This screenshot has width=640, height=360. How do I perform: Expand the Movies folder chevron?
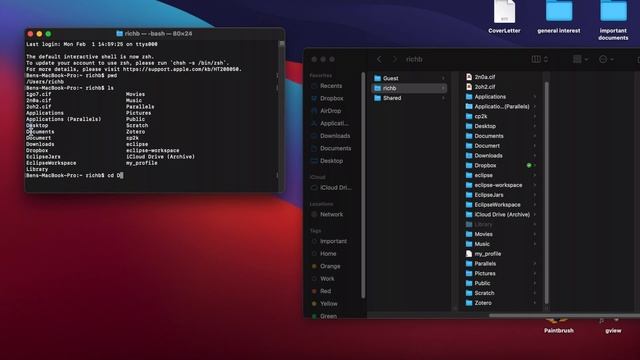pos(534,234)
